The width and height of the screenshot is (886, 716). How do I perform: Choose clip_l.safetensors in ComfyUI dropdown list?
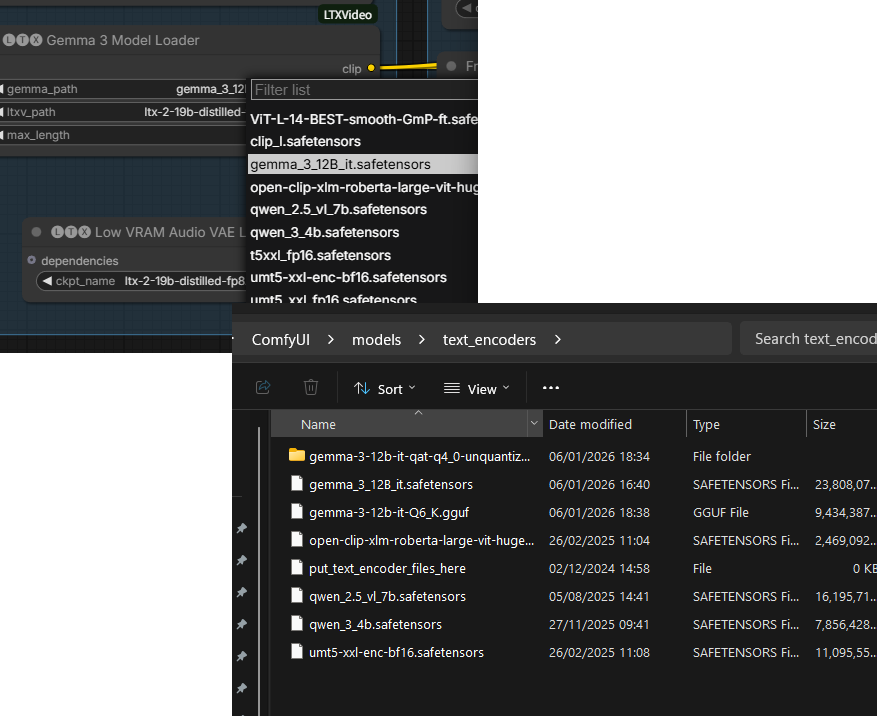tap(363, 141)
